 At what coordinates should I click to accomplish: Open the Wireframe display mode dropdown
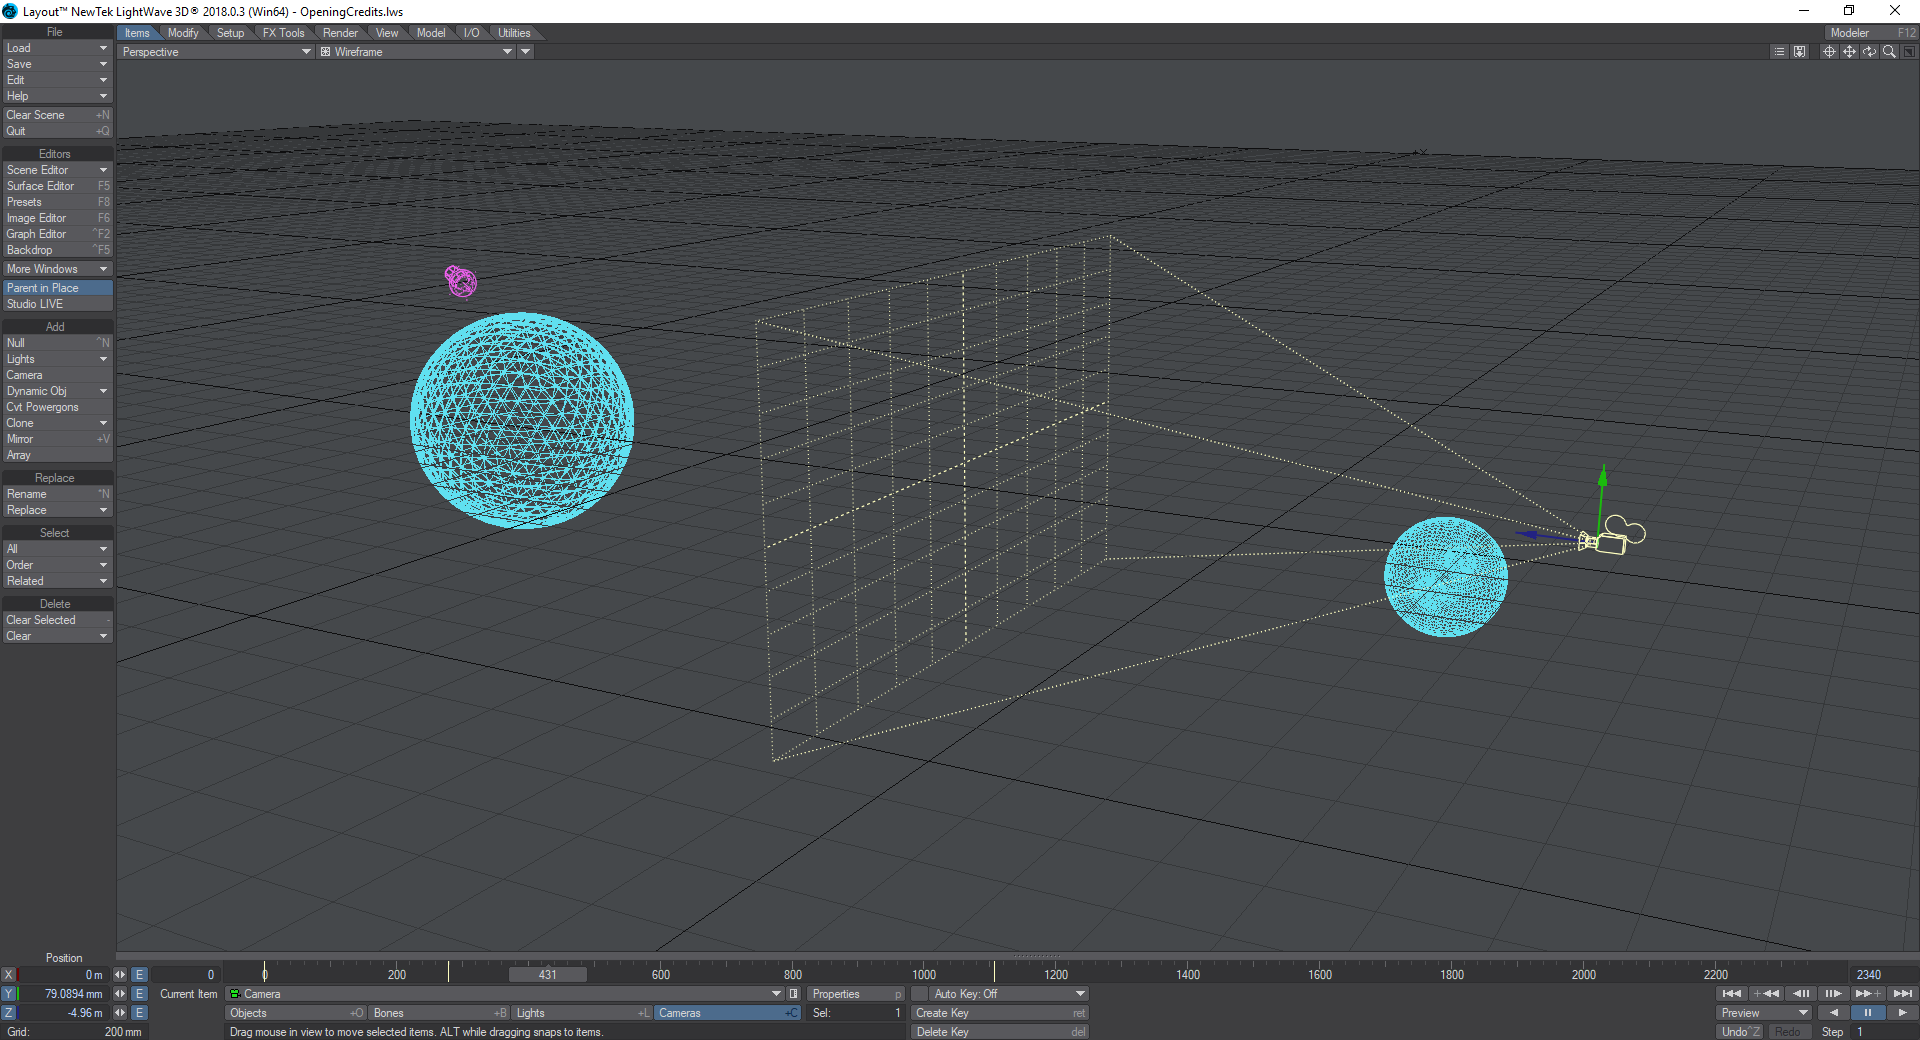(x=416, y=52)
